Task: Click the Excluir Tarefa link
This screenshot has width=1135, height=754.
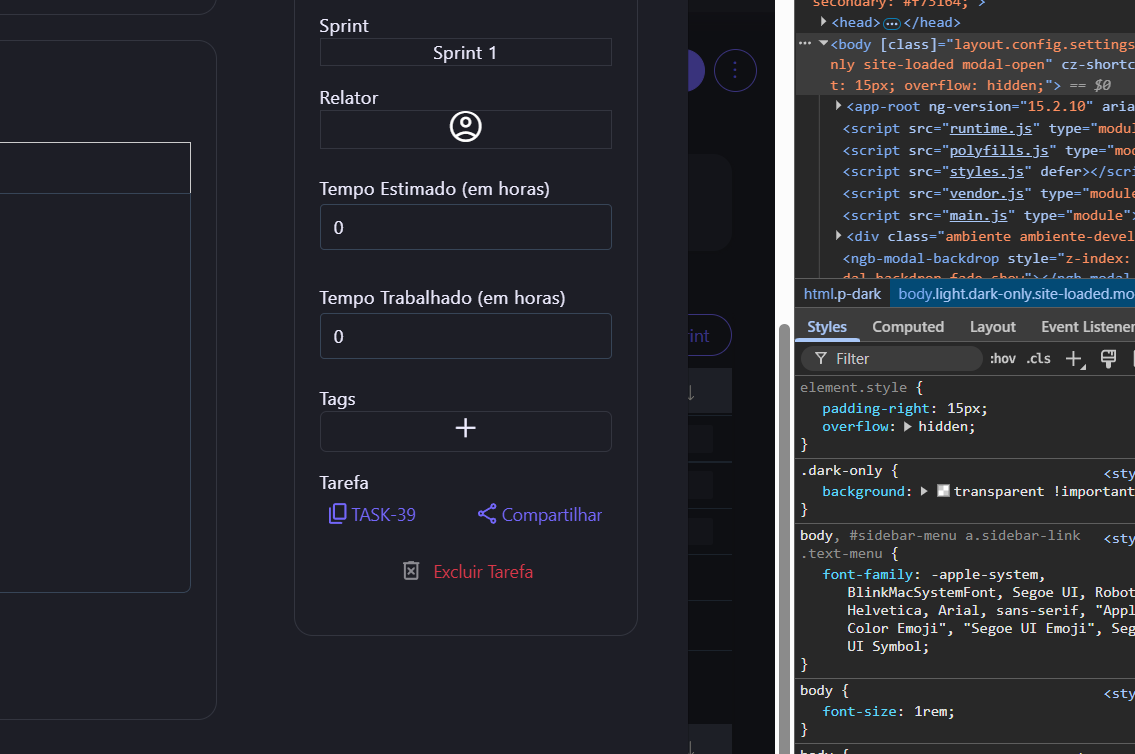Action: 483,572
